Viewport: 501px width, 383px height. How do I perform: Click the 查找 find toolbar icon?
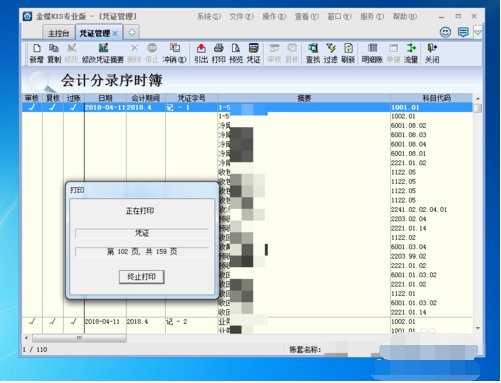tap(313, 53)
